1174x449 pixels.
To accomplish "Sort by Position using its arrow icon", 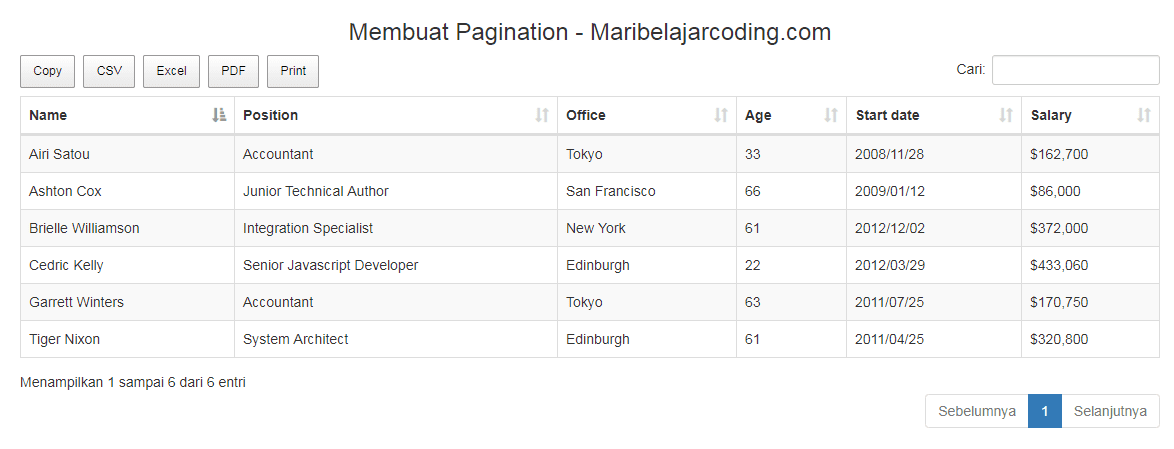I will click(x=542, y=115).
